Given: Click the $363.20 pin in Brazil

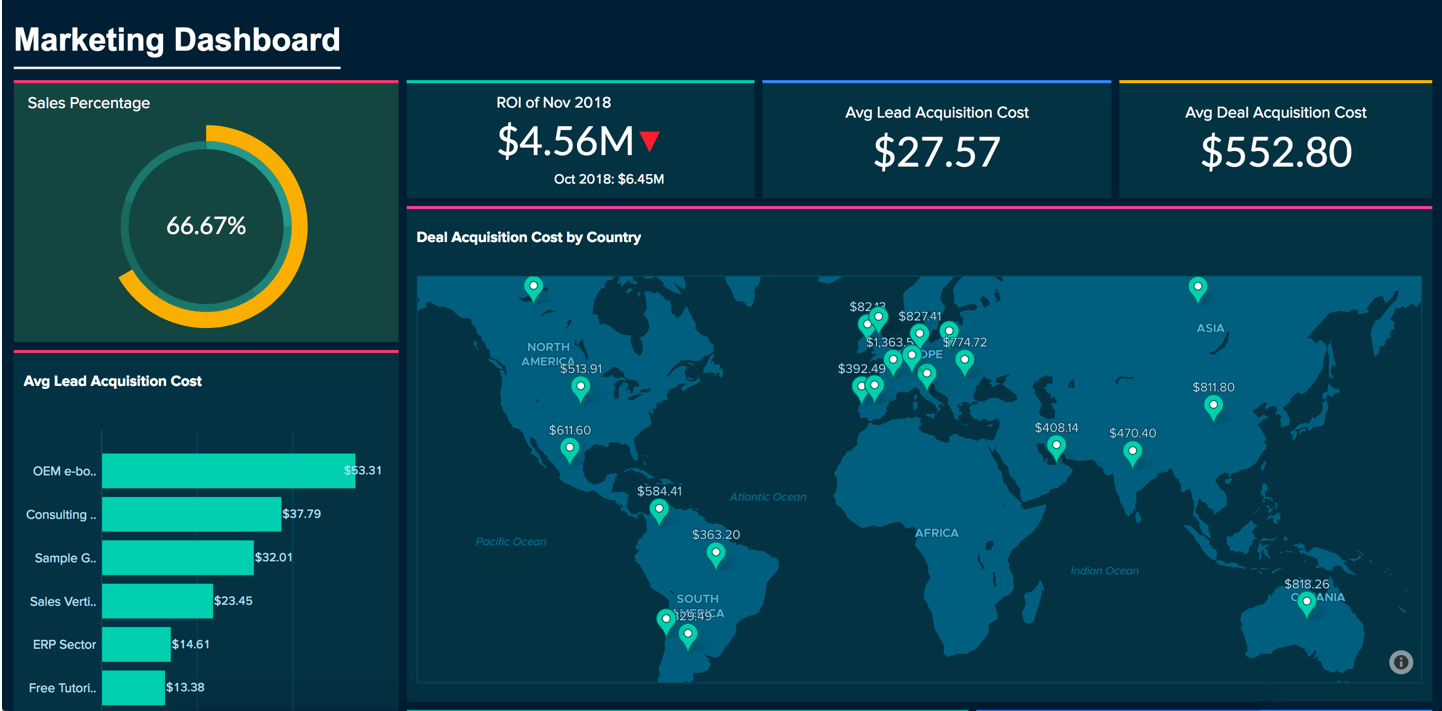Looking at the screenshot, I should (716, 552).
